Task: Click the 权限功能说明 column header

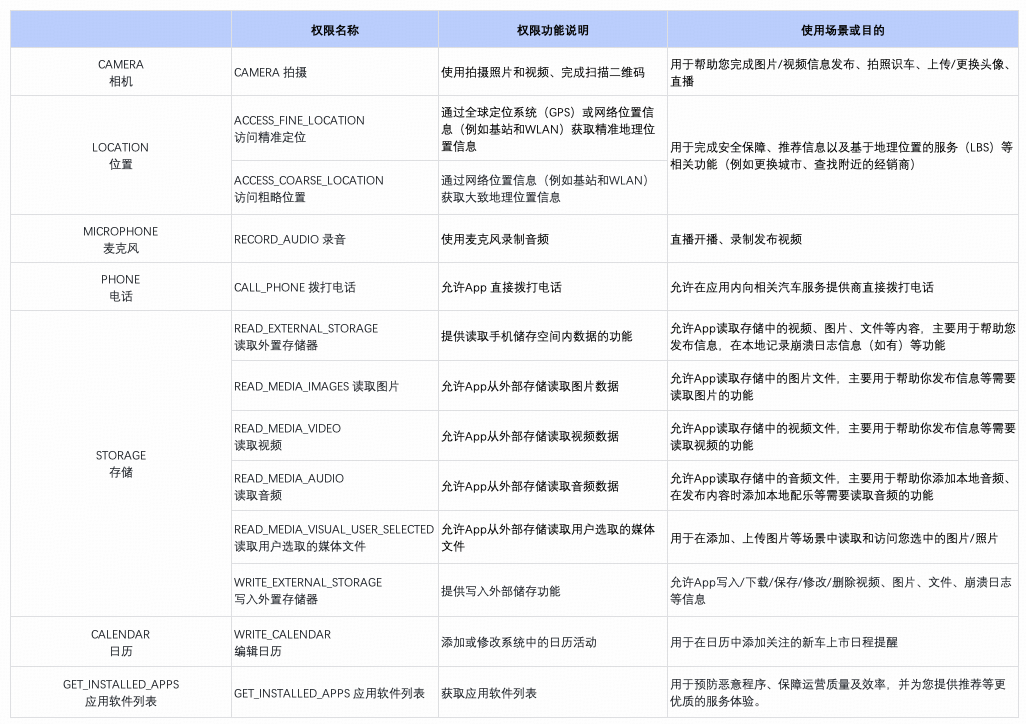Action: [x=552, y=30]
